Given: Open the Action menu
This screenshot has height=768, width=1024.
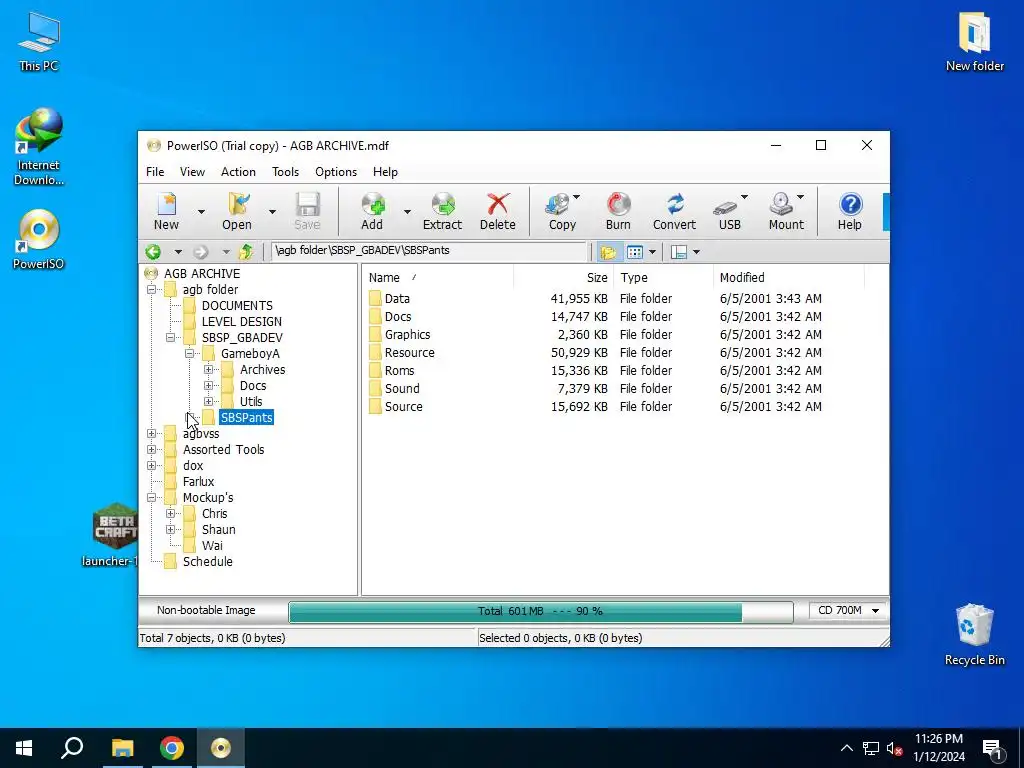Looking at the screenshot, I should [238, 172].
